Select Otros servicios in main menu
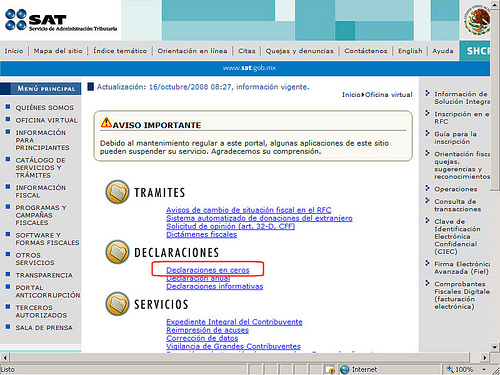This screenshot has height=375, width=500. [35, 259]
